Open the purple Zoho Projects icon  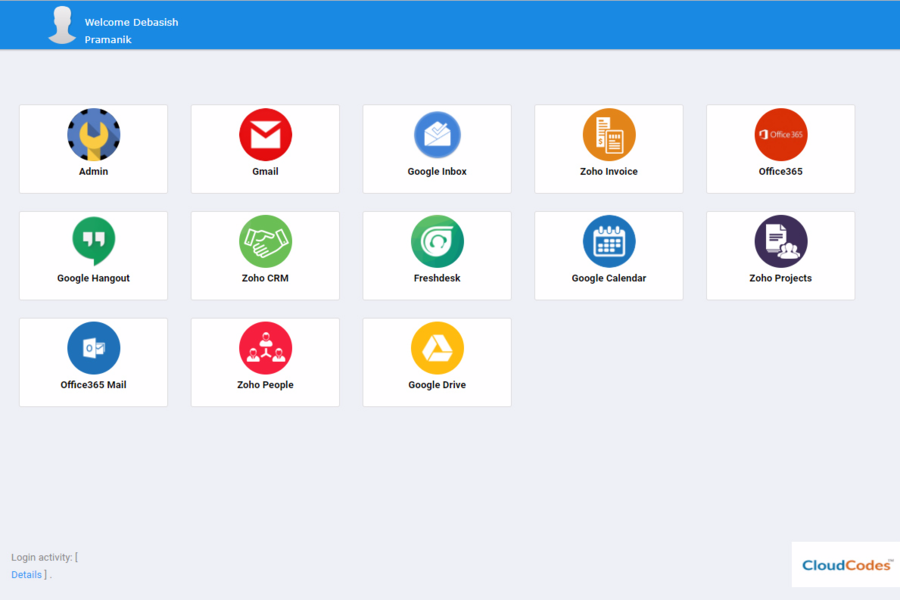coord(781,241)
